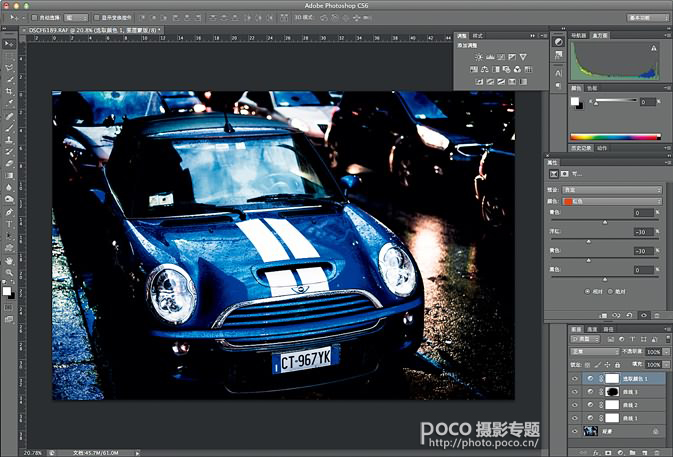
Task: Open the 颜色 dropdown showing 红色
Action: [x=612, y=201]
